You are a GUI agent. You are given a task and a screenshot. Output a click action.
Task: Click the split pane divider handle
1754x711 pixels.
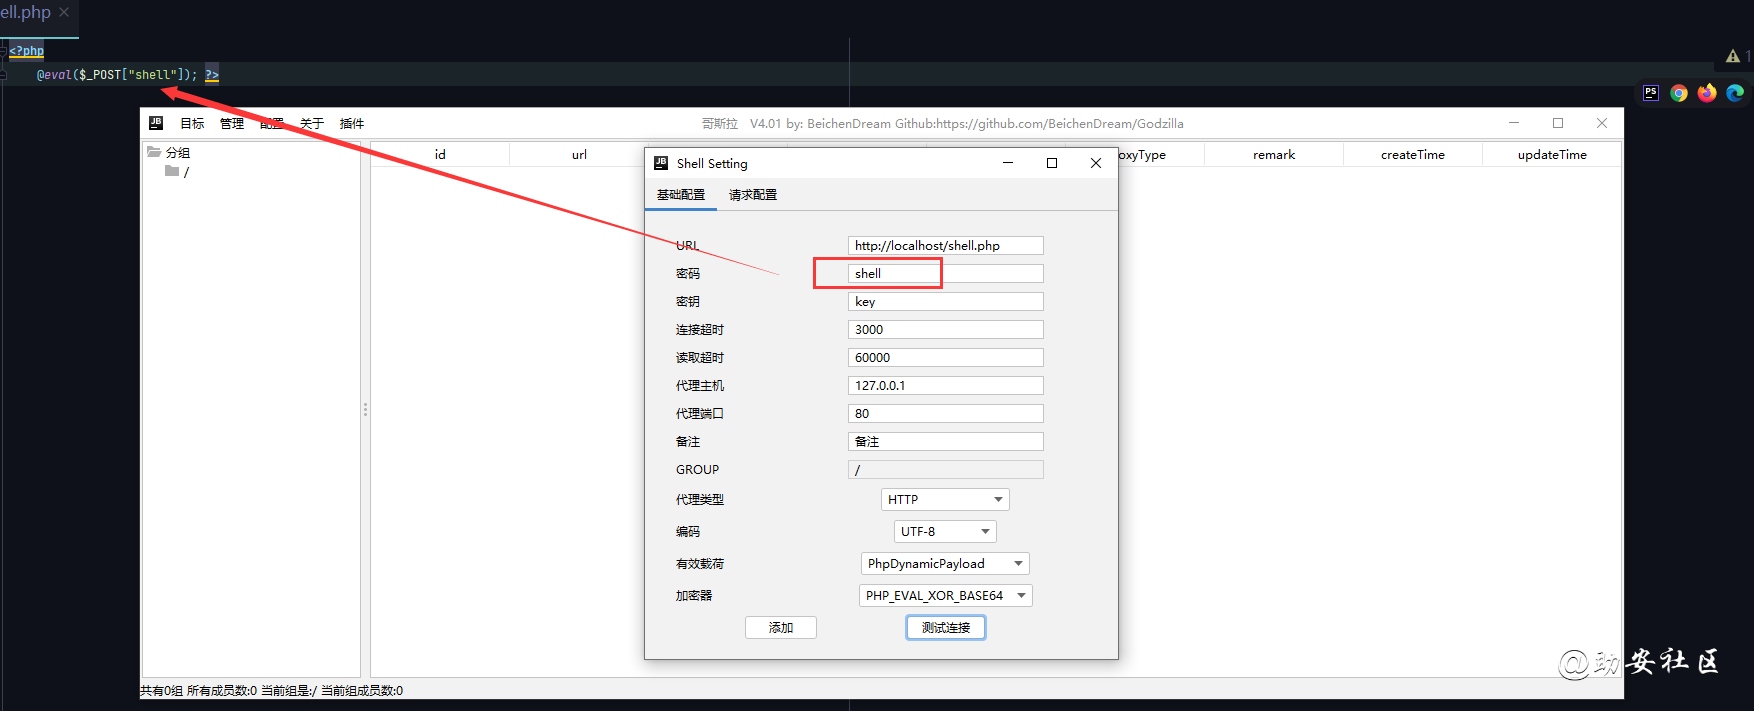pos(365,410)
